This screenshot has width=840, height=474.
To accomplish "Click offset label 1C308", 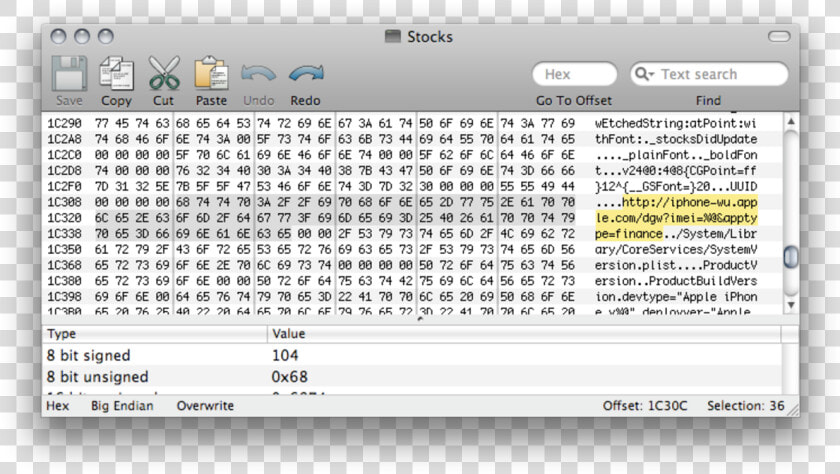I will pyautogui.click(x=64, y=202).
